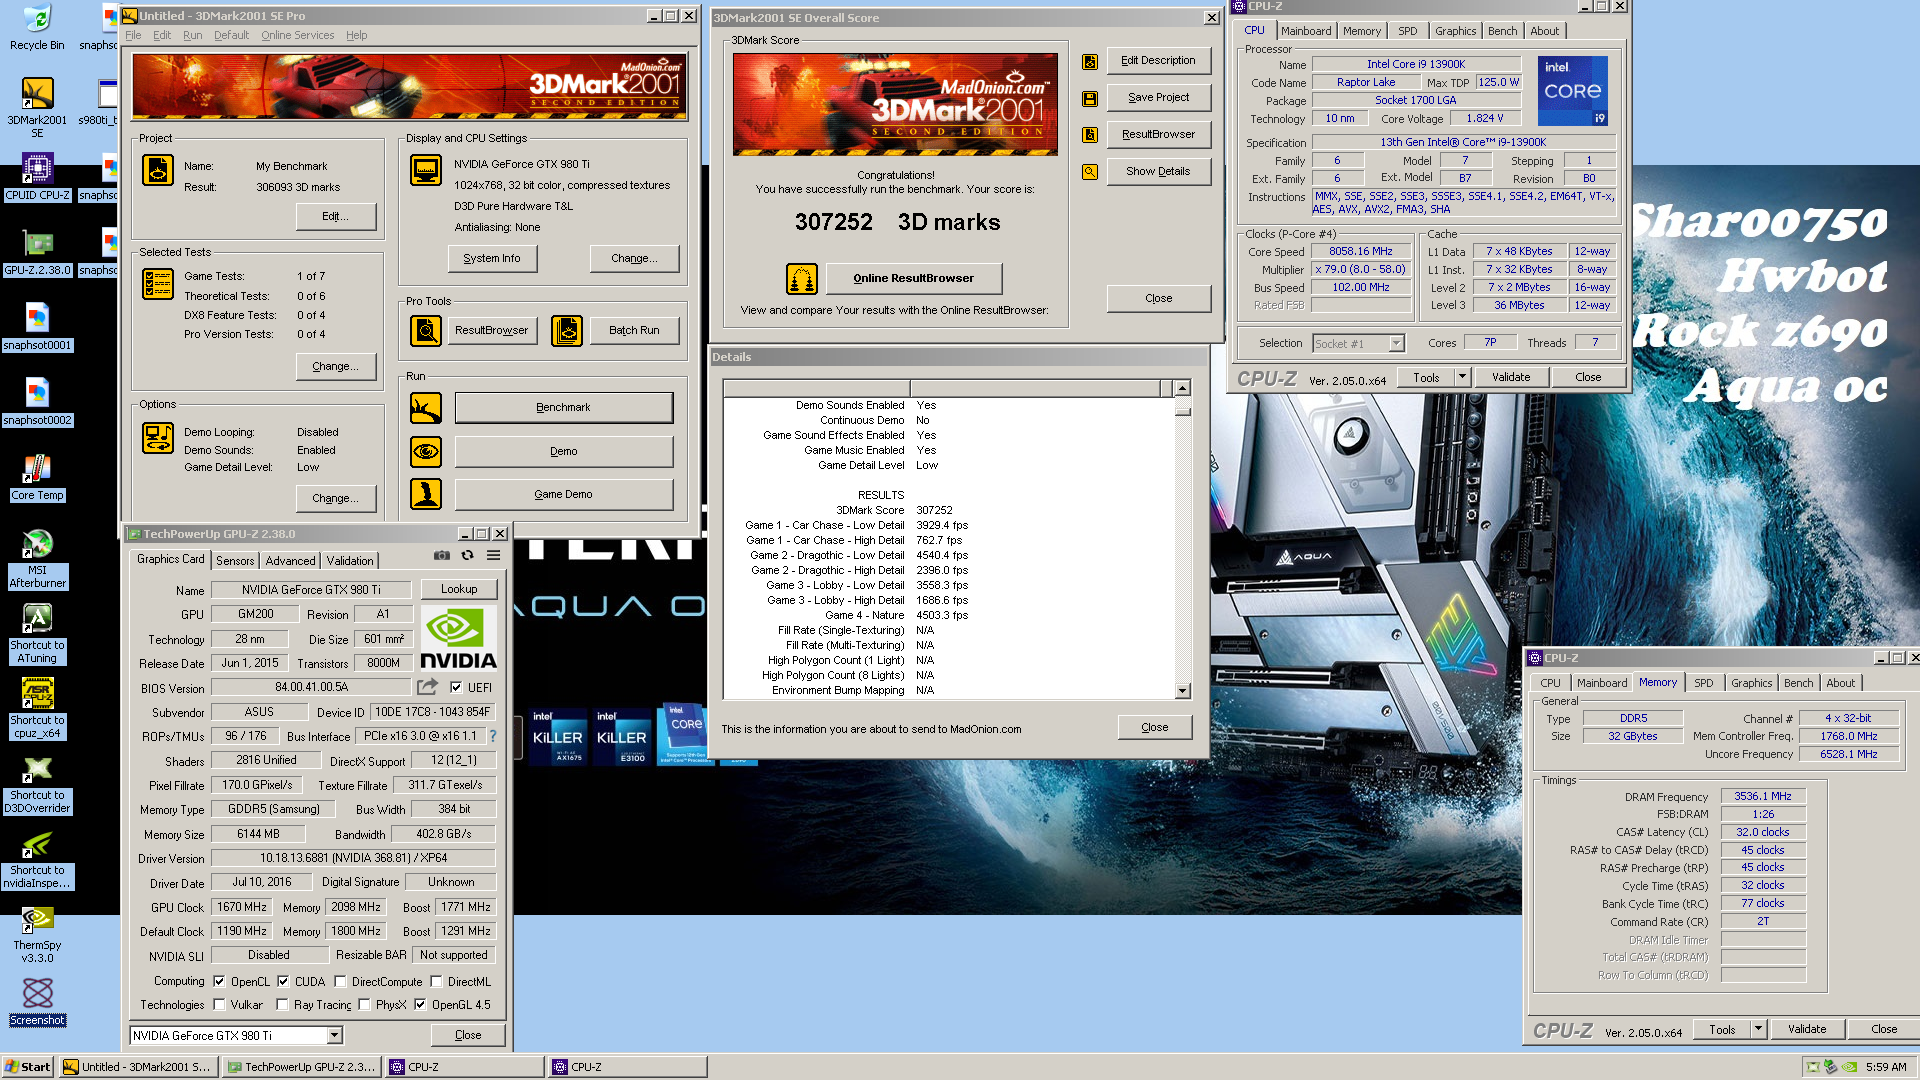Switch to Advanced tab in GPU-Z
The width and height of the screenshot is (1920, 1080).
290,561
